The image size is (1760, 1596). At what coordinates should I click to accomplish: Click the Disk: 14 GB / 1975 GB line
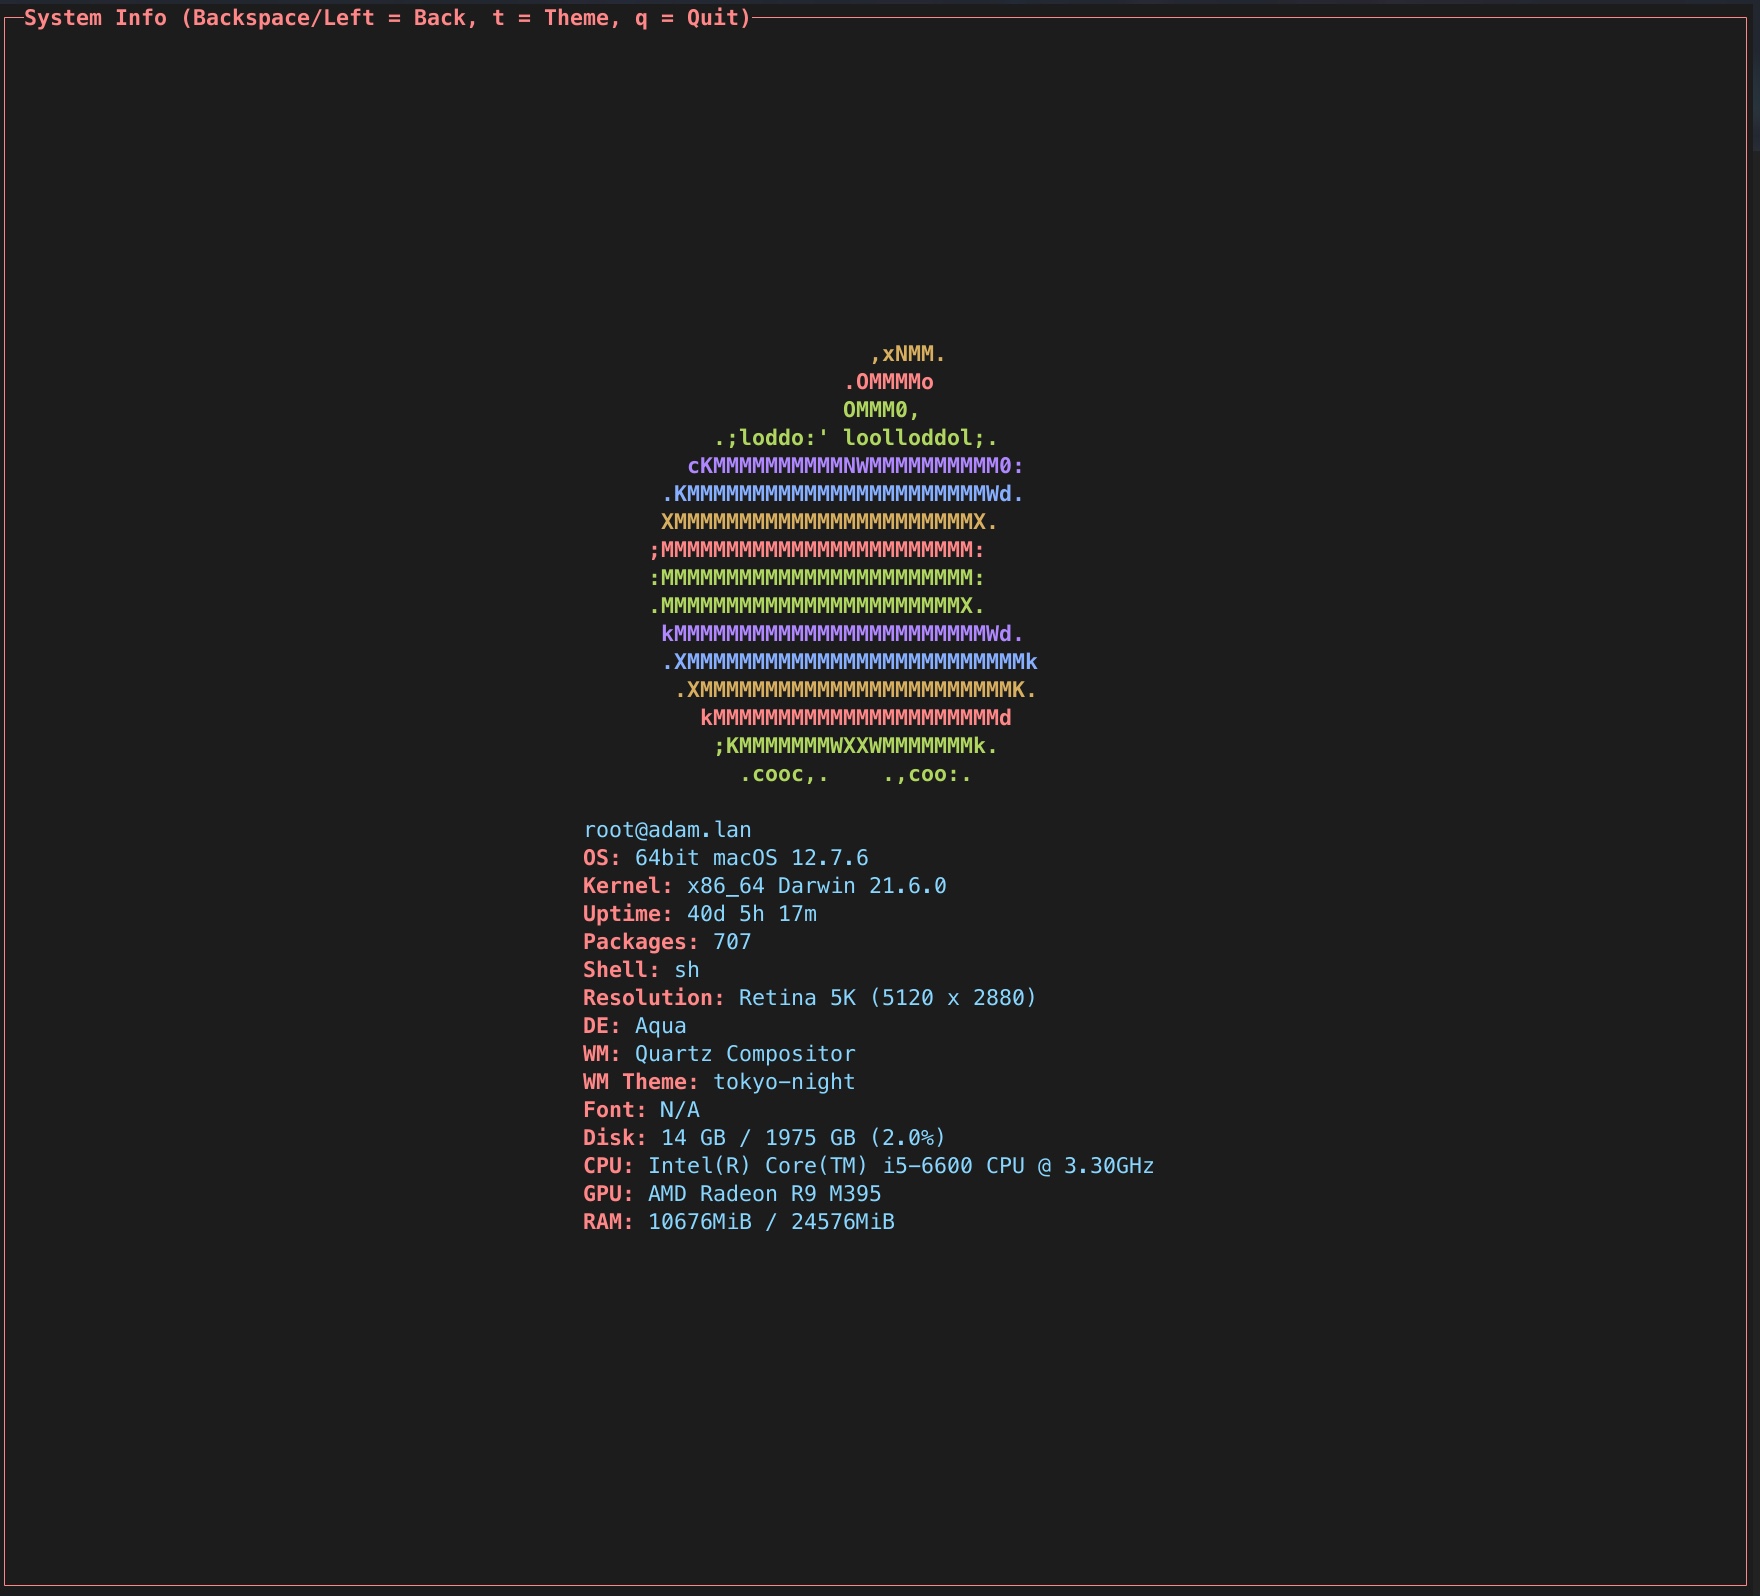pyautogui.click(x=765, y=1138)
